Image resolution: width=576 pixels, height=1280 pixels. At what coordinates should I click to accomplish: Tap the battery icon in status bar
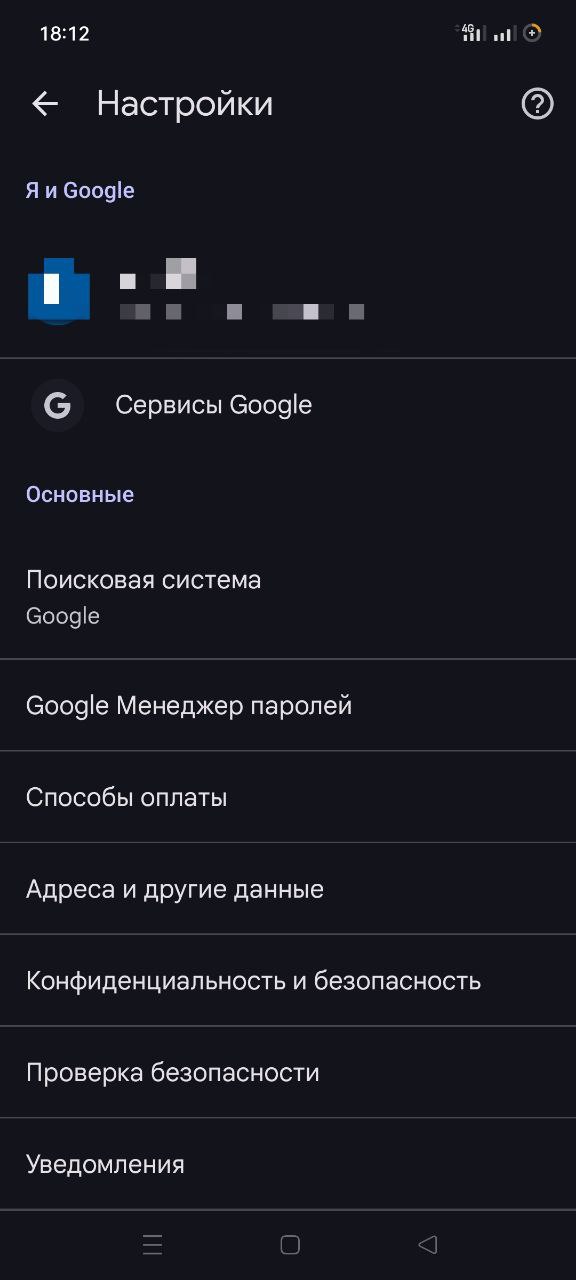(x=533, y=33)
